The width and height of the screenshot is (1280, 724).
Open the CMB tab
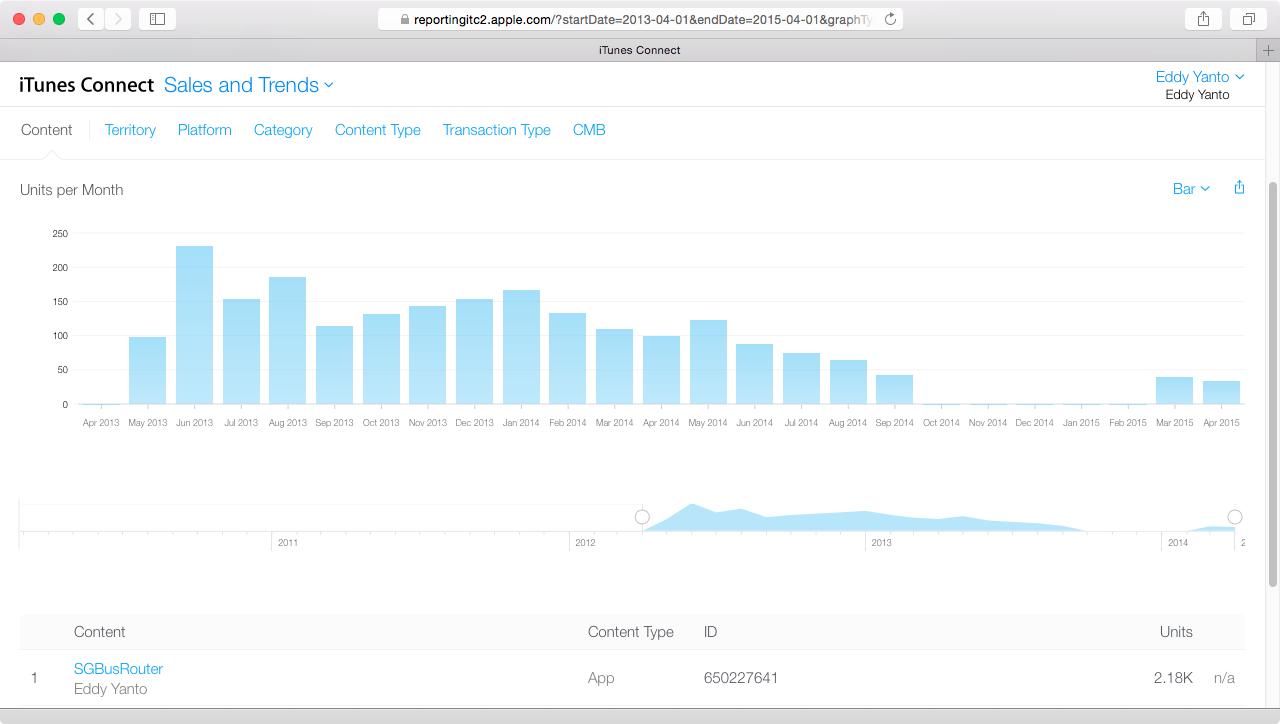click(589, 130)
